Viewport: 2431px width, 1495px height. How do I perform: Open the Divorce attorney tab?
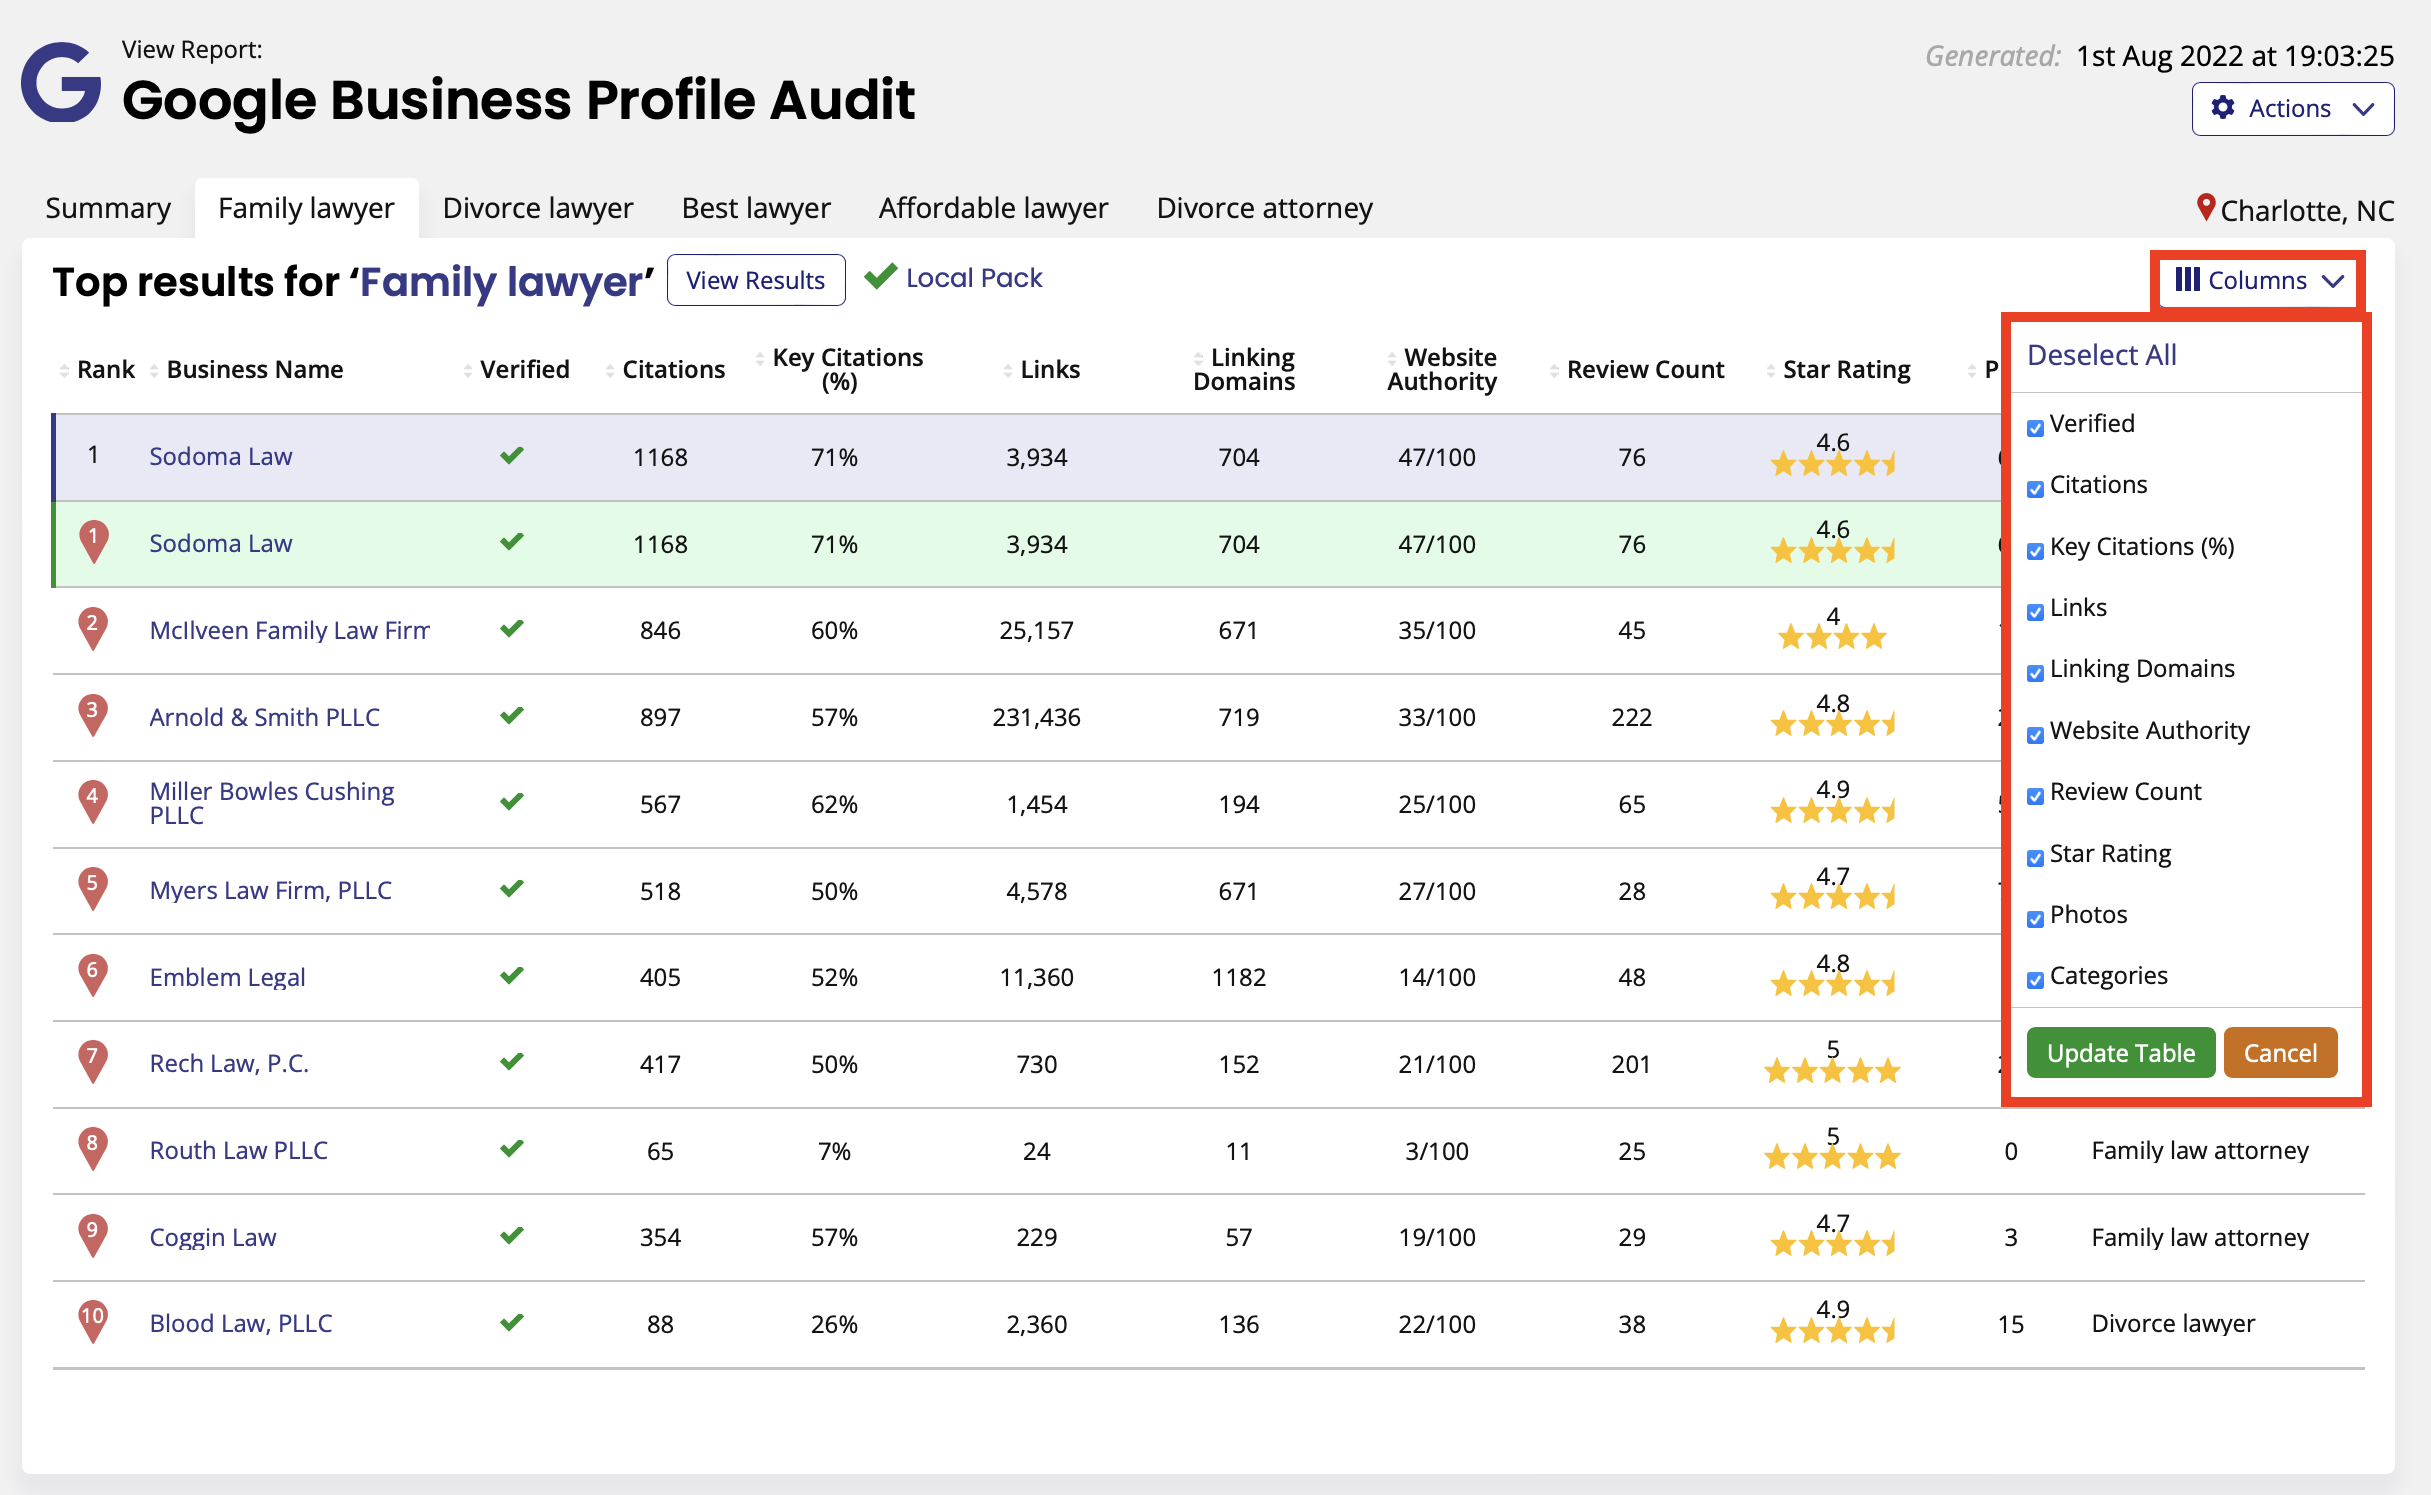[1264, 208]
